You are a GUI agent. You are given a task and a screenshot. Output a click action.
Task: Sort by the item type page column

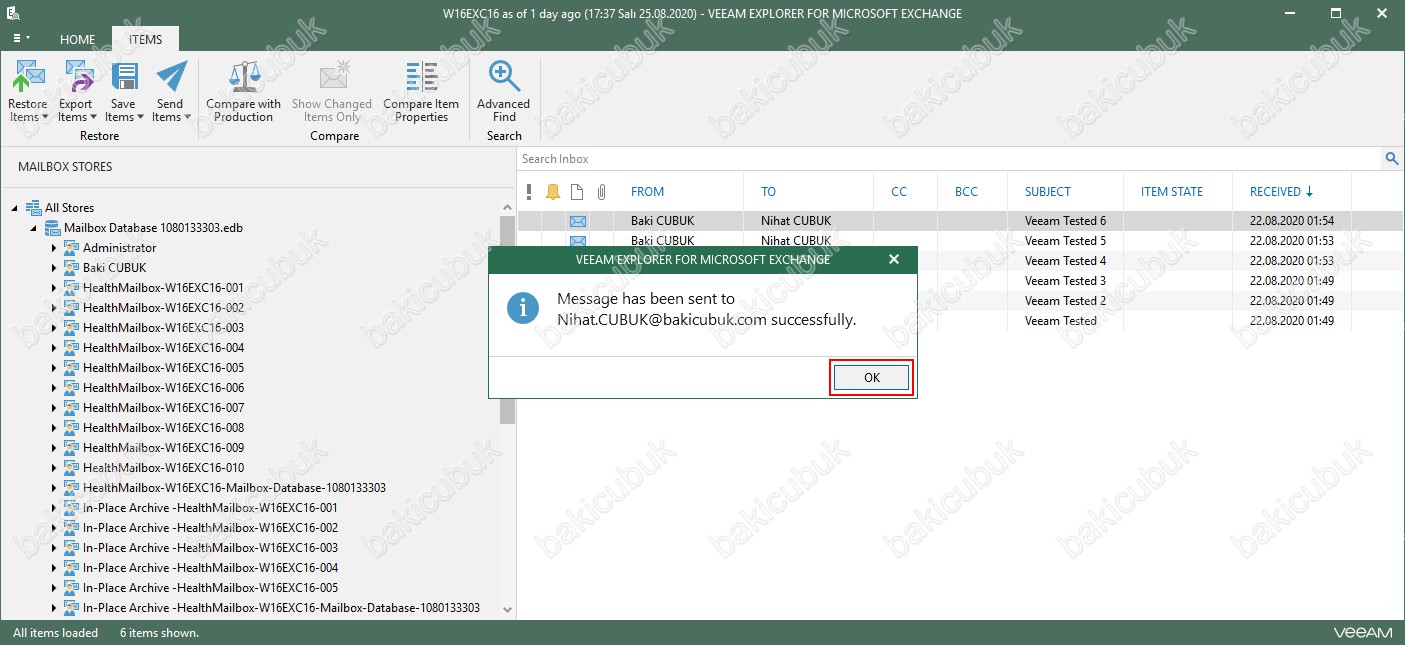tap(577, 192)
